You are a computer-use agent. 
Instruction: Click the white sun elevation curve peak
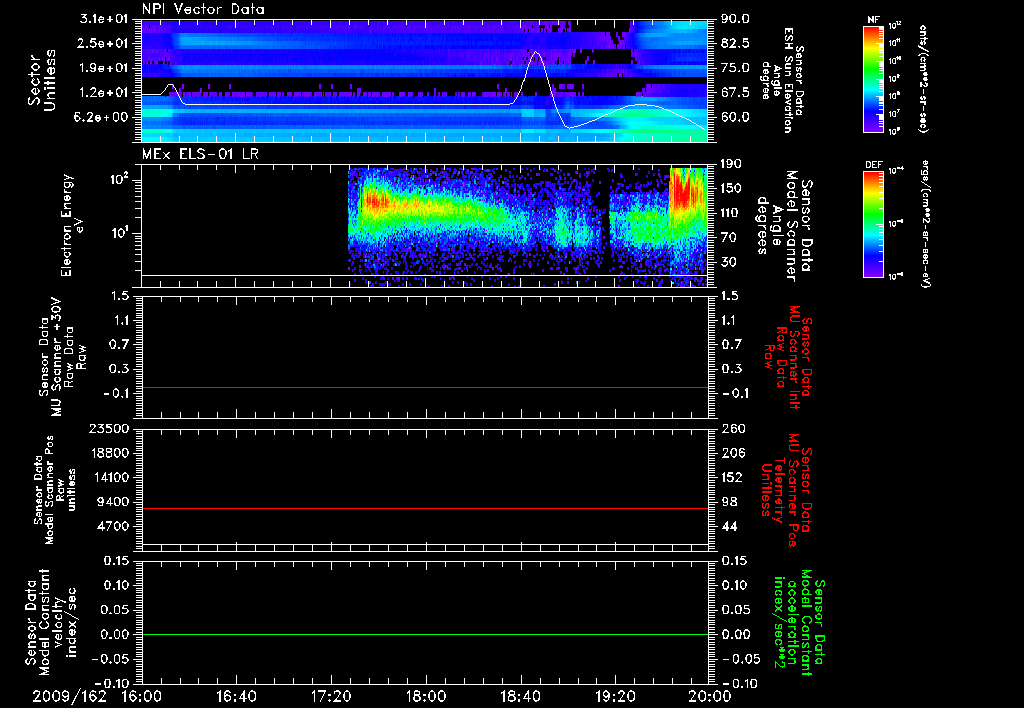point(536,54)
